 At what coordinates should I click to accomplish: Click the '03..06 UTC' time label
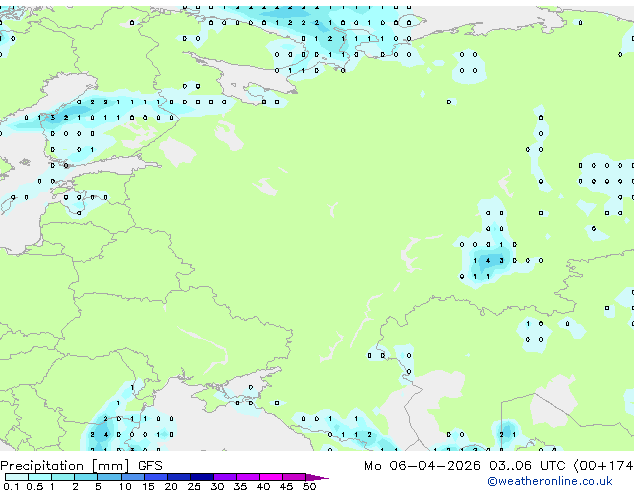tap(527, 466)
